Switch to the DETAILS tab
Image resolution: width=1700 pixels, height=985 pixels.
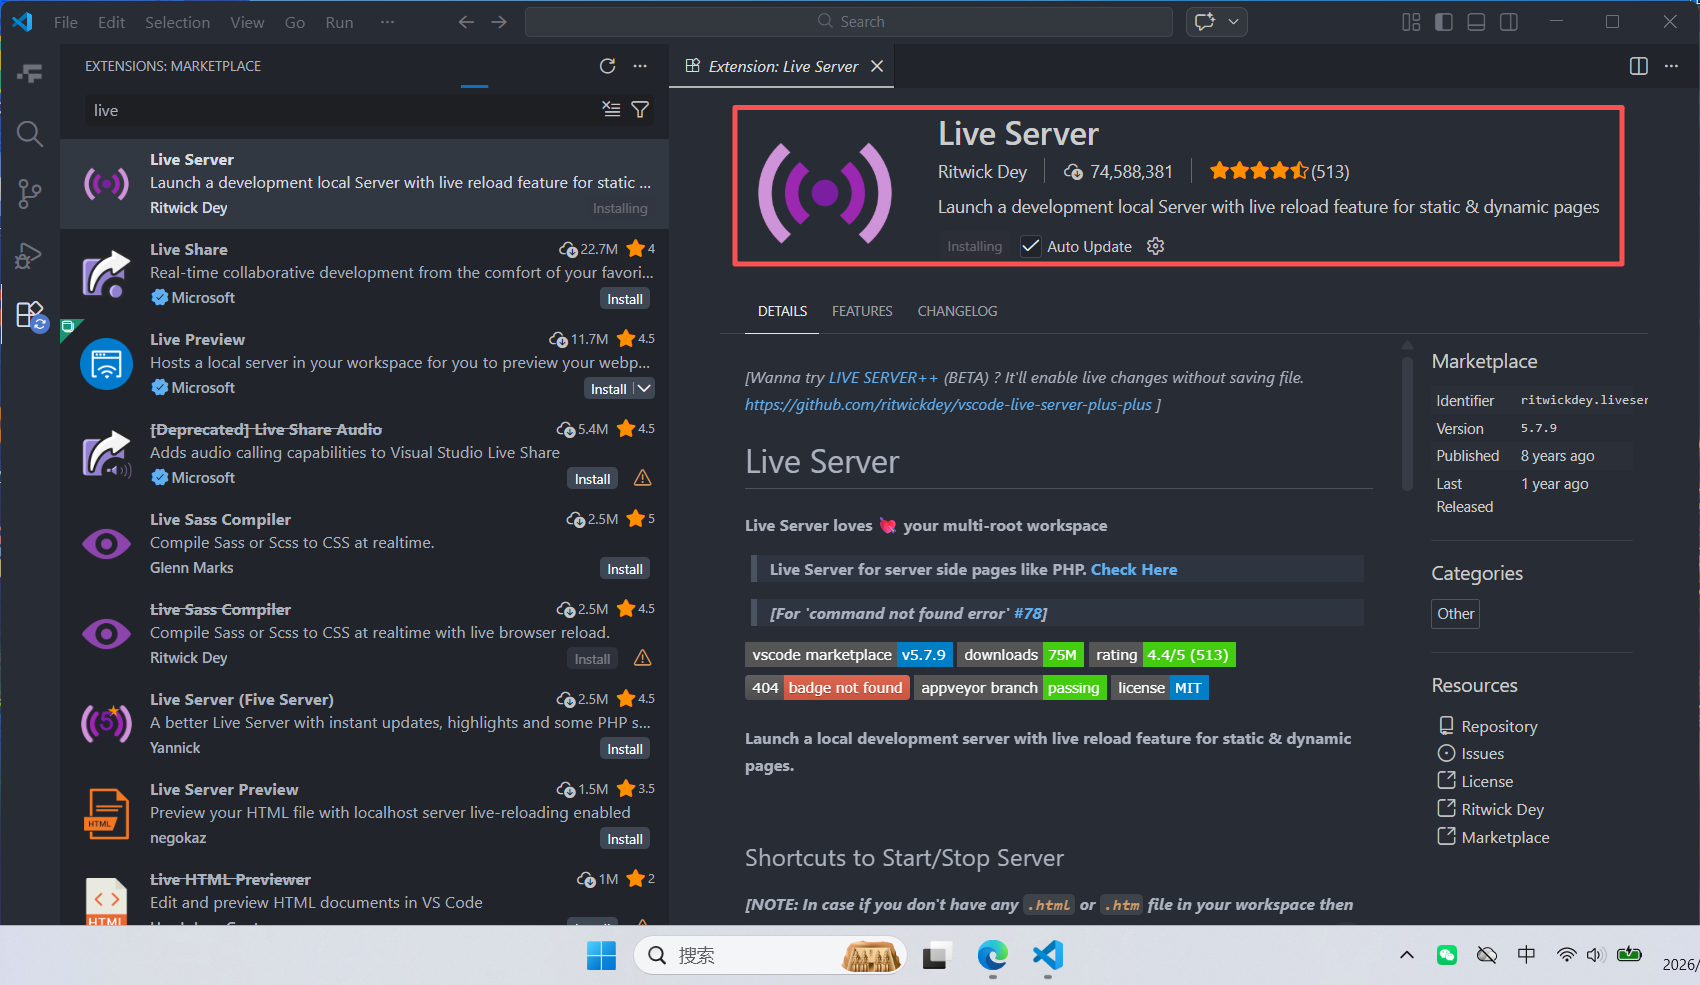[x=782, y=311]
